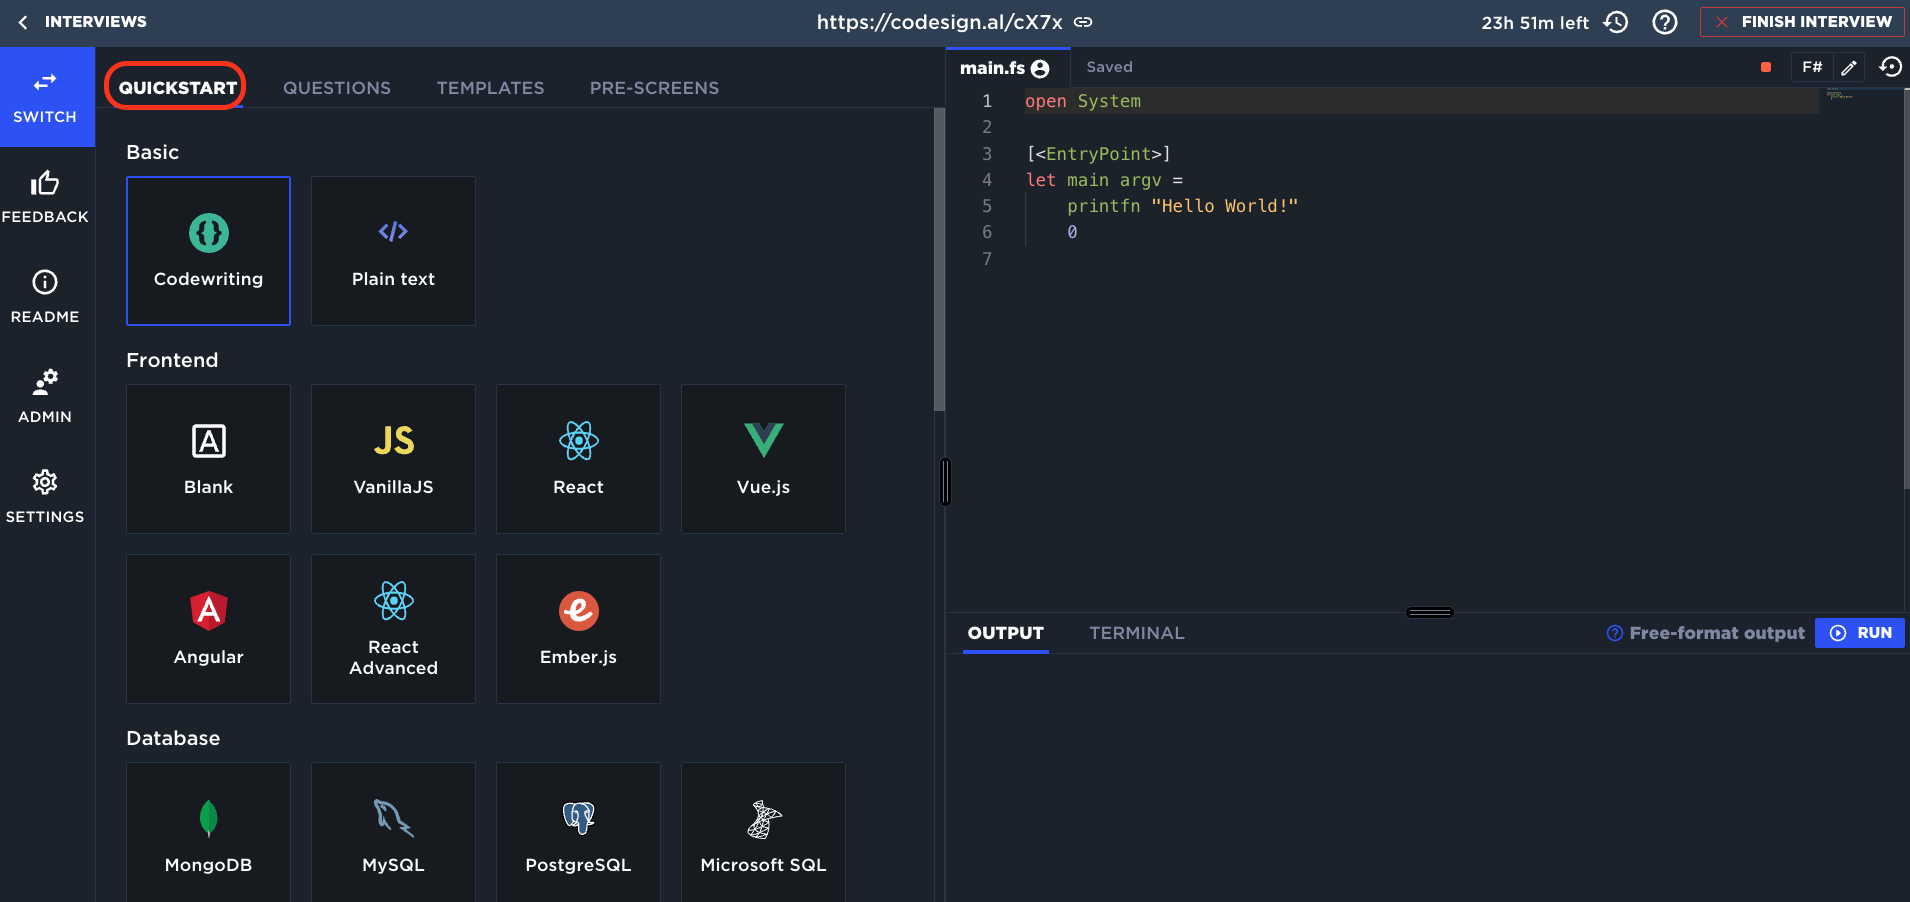Click the pencil edit language icon

1849,67
